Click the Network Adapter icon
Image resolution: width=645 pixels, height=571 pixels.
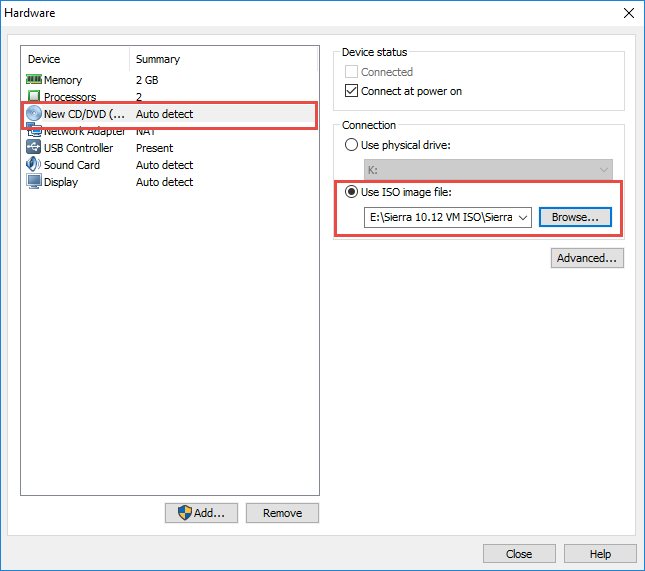coord(34,132)
